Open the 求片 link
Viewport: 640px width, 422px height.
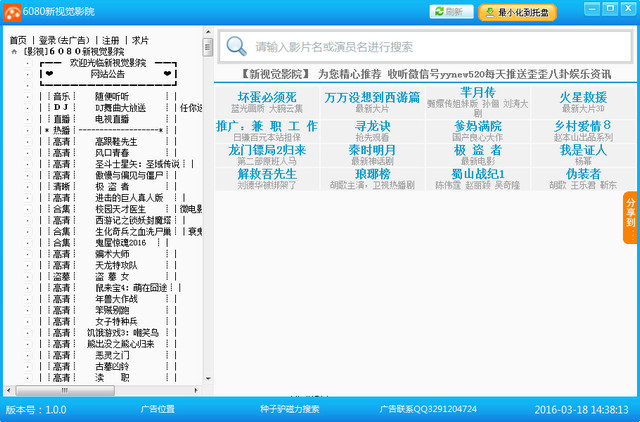click(x=140, y=40)
